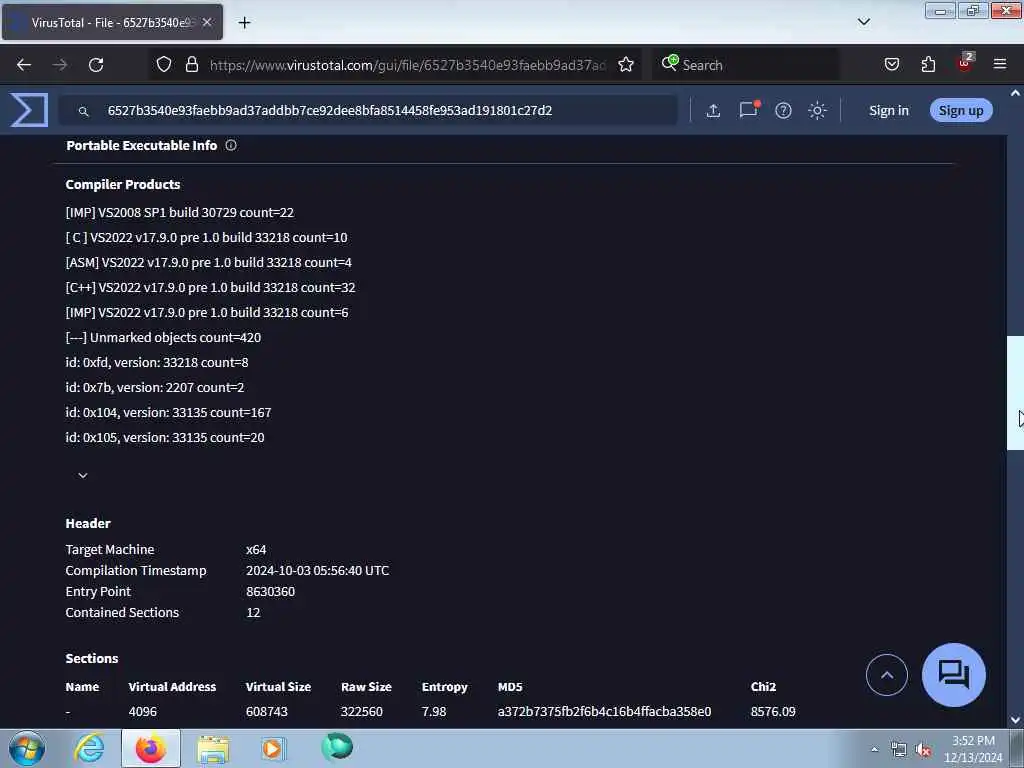Click the page vertical scrollbar thumb
This screenshot has height=768, width=1024.
coord(1015,392)
